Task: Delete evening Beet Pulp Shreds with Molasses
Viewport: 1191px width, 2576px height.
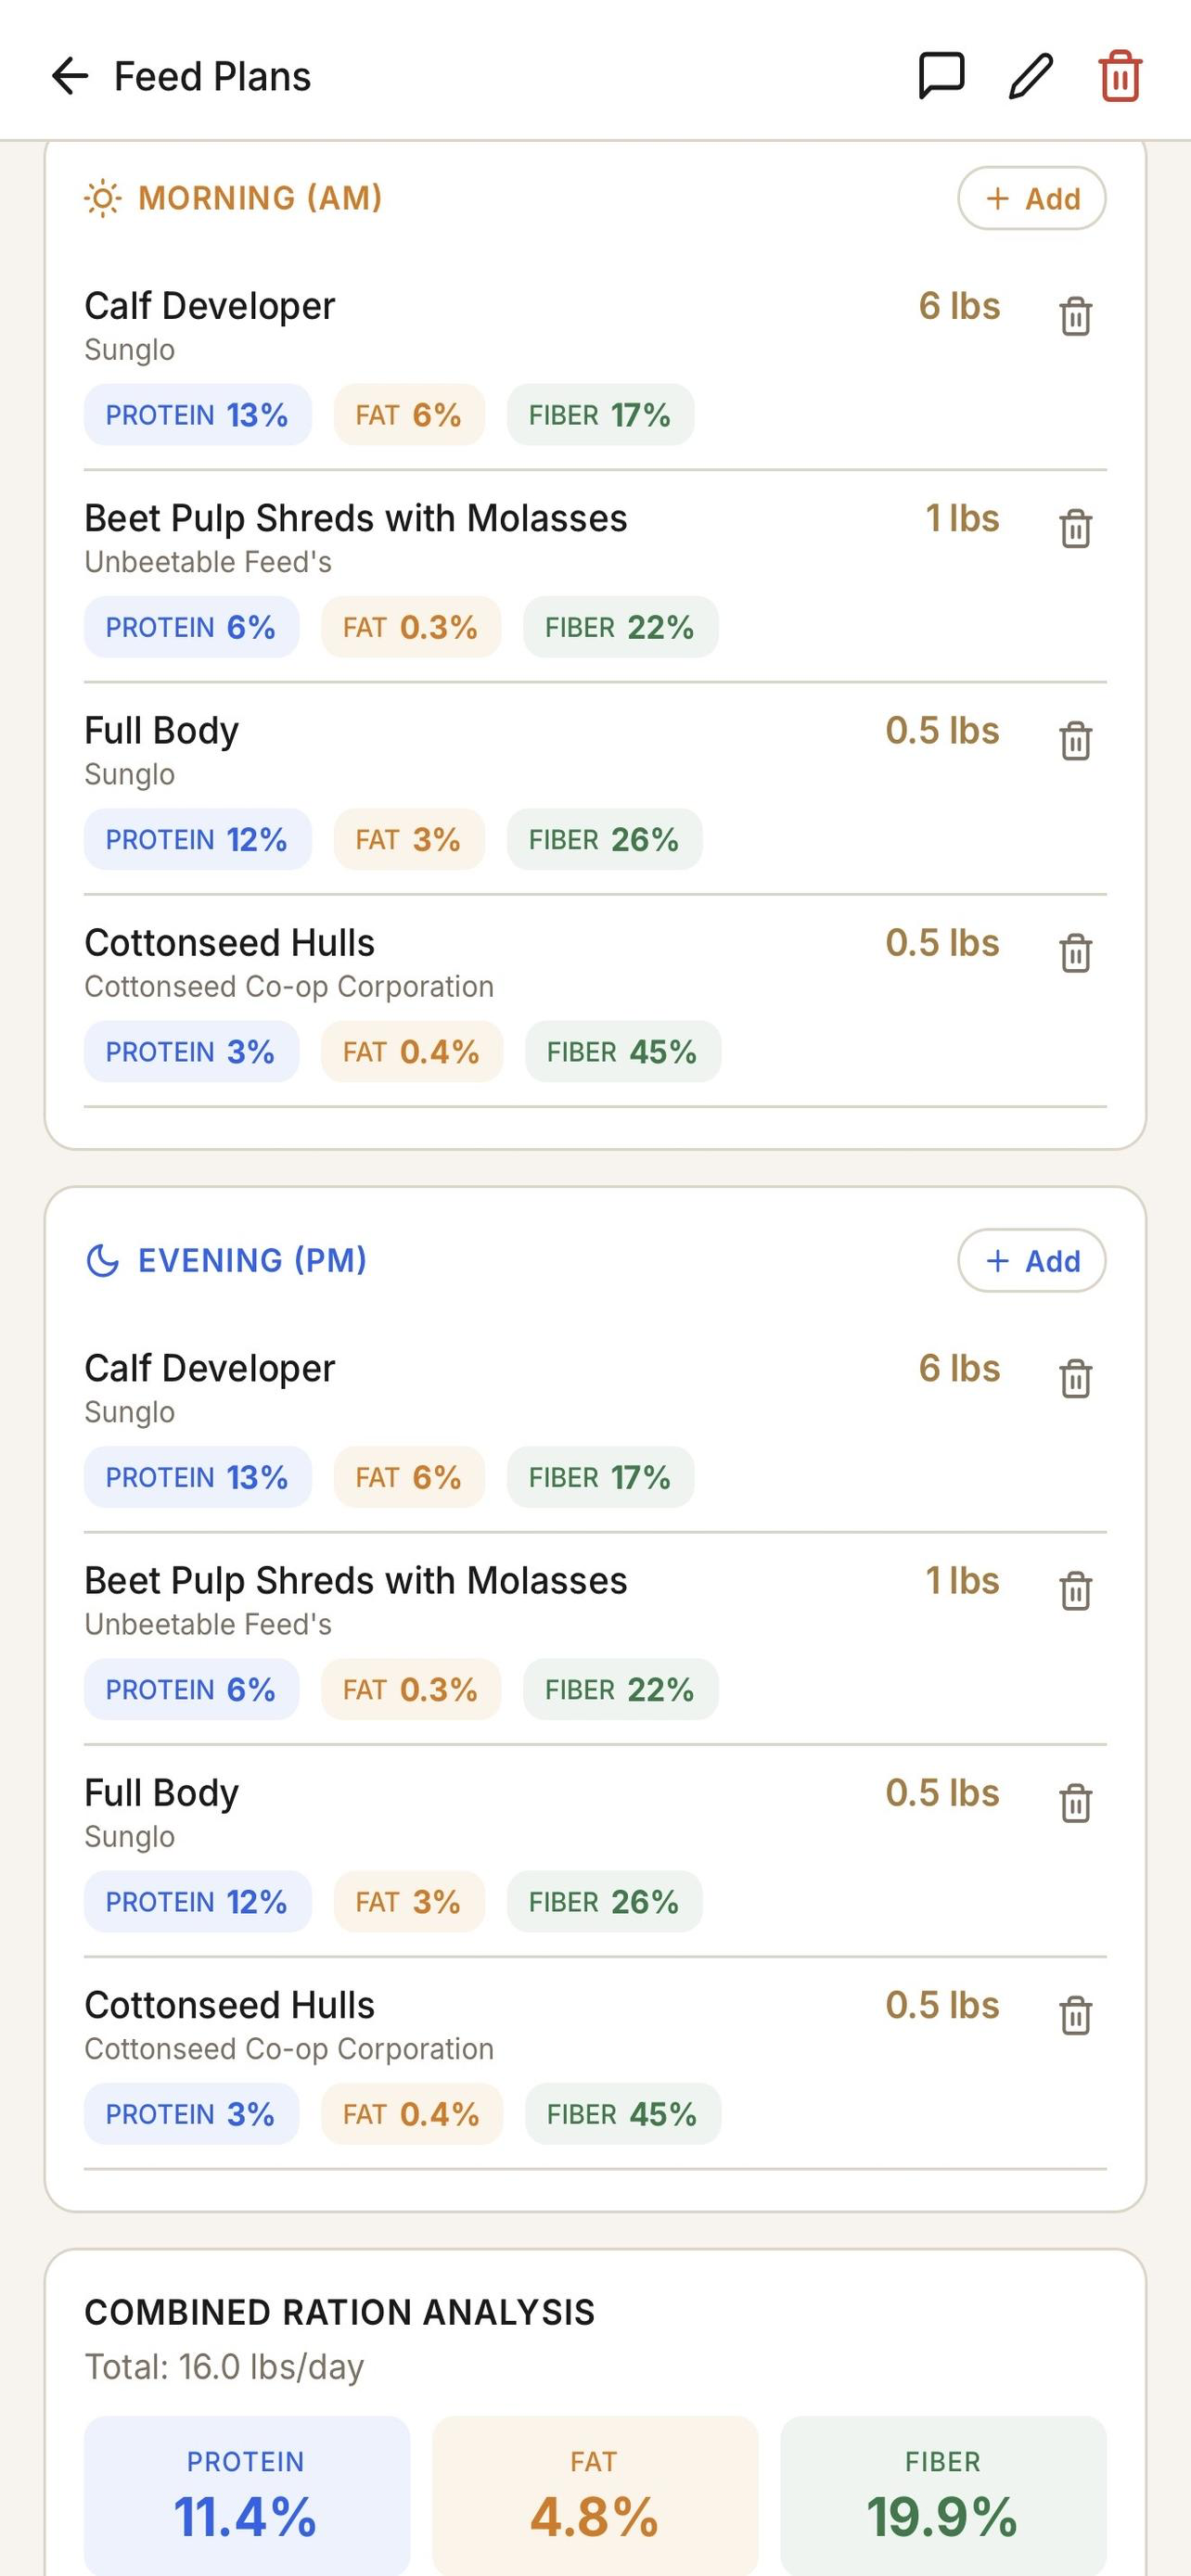Action: coord(1075,1591)
